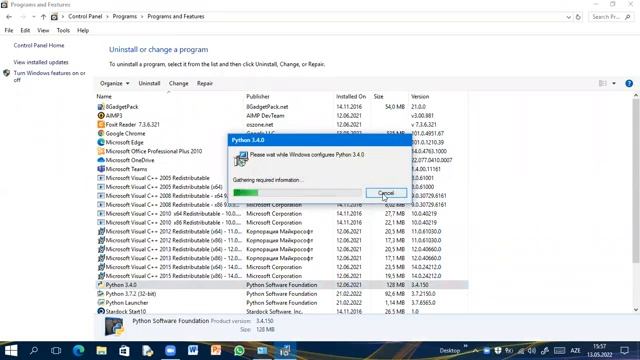Viewport: 640px width, 360px height.
Task: Click the Forward navigation arrow
Action: [x=23, y=17]
